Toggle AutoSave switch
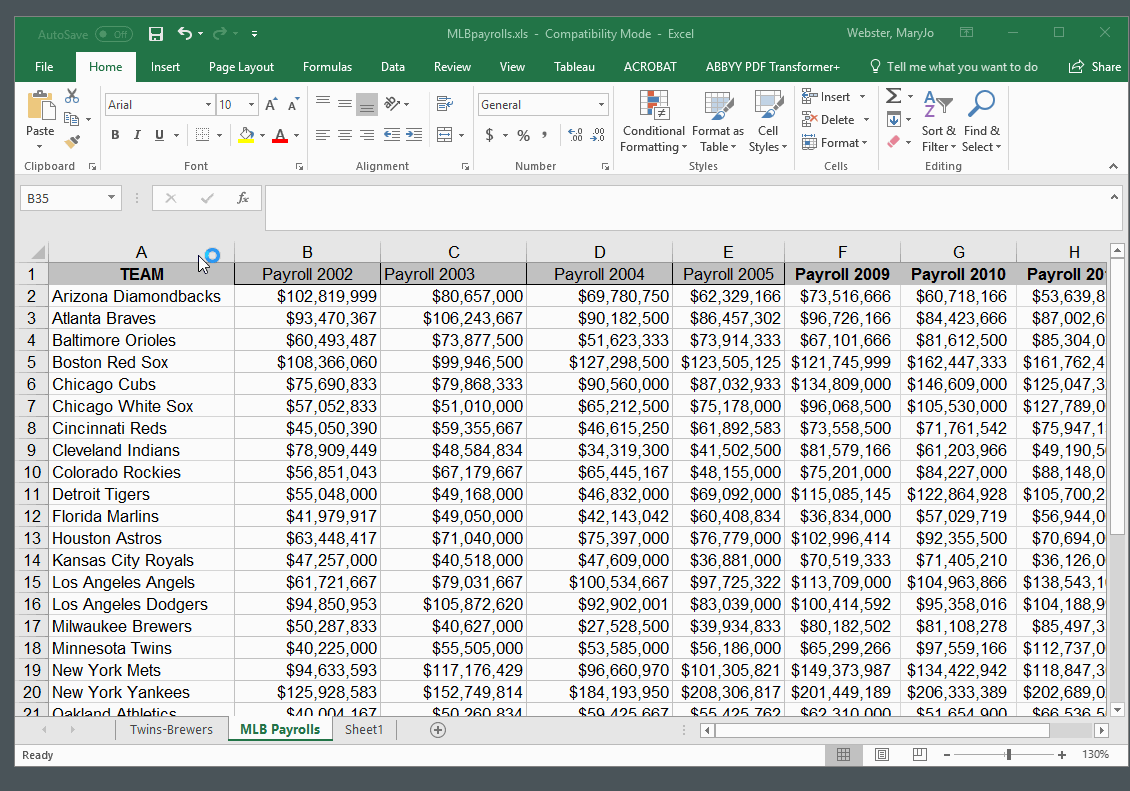The image size is (1130, 791). click(114, 34)
